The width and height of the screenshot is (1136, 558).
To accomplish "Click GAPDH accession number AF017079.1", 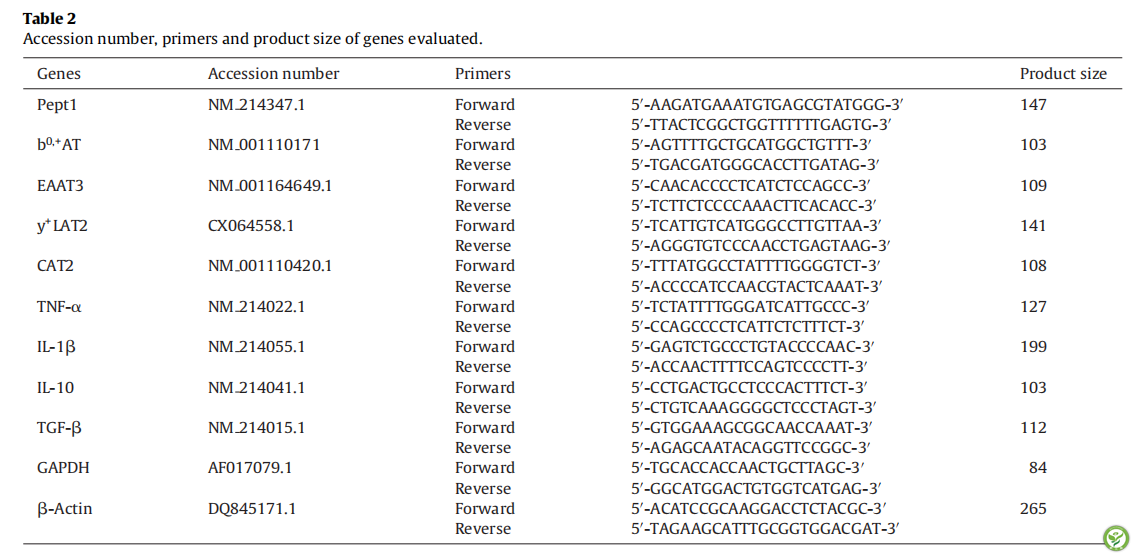I will (x=250, y=468).
